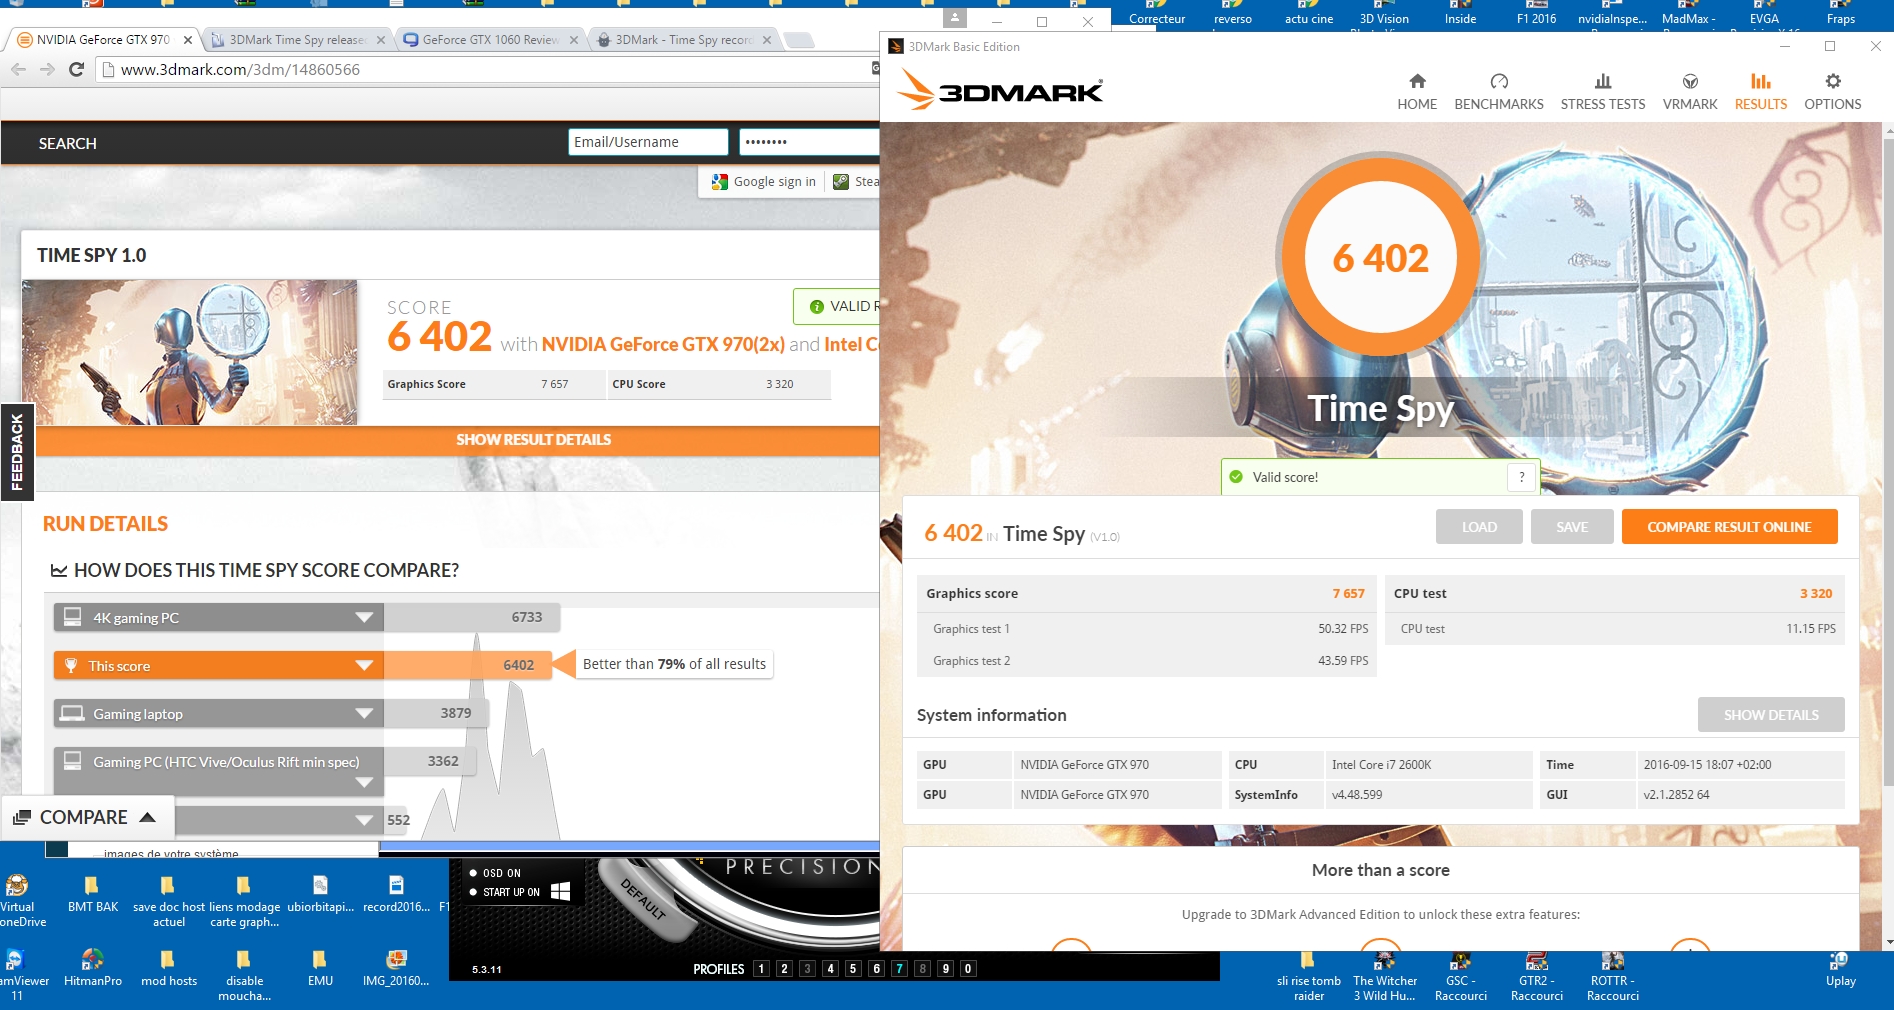1894x1010 pixels.
Task: Switch to NVIDIA GeForce GTX 970 tab
Action: [102, 40]
